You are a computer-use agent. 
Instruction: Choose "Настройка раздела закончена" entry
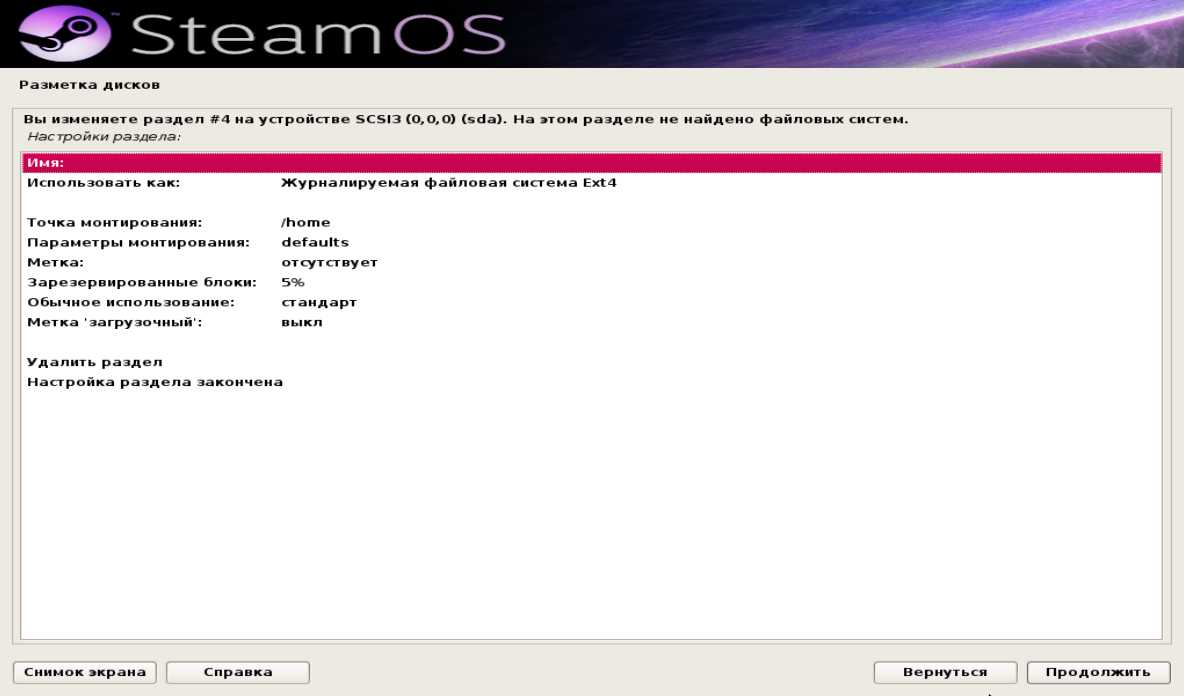point(155,381)
